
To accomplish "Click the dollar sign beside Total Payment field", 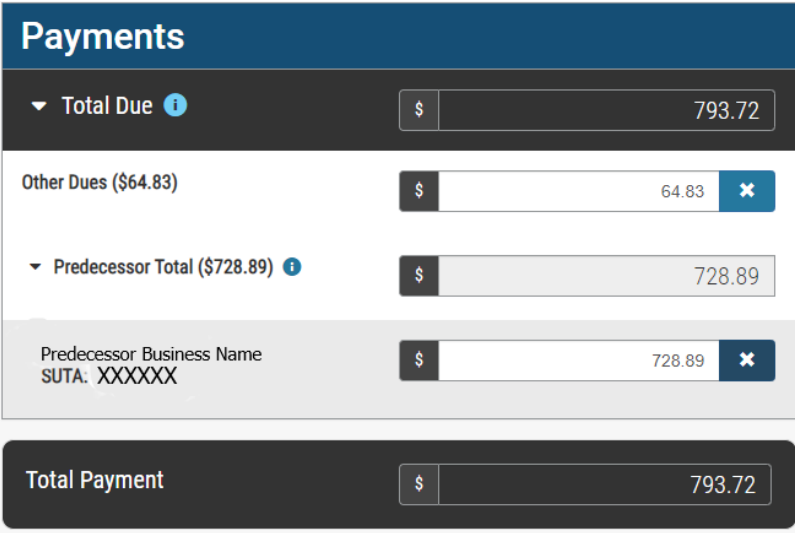I will (x=419, y=484).
